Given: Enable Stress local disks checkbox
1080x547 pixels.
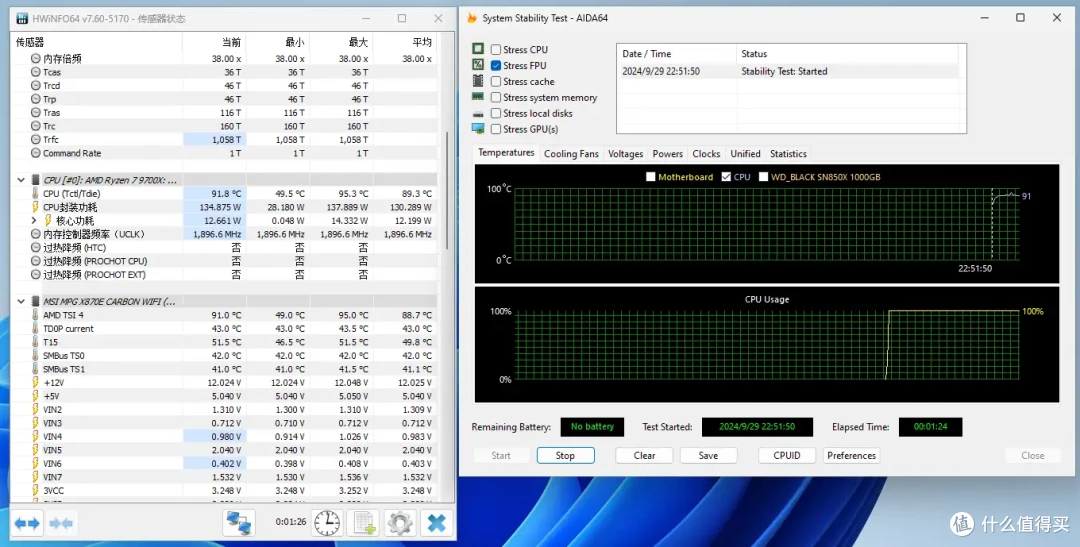Looking at the screenshot, I should coord(496,114).
